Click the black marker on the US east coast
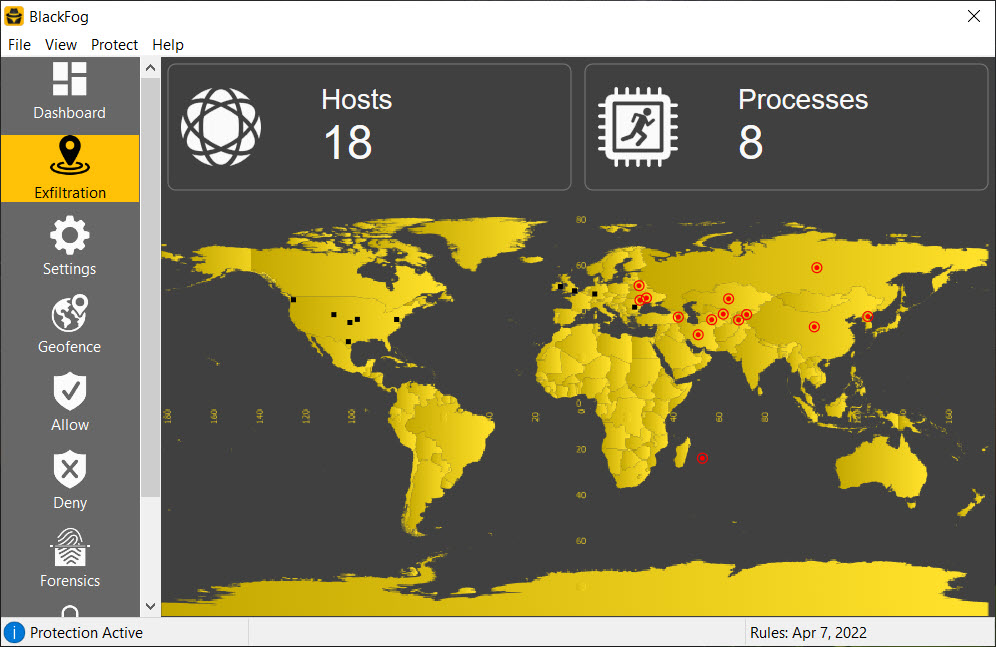Viewport: 996px width, 647px height. pos(397,319)
